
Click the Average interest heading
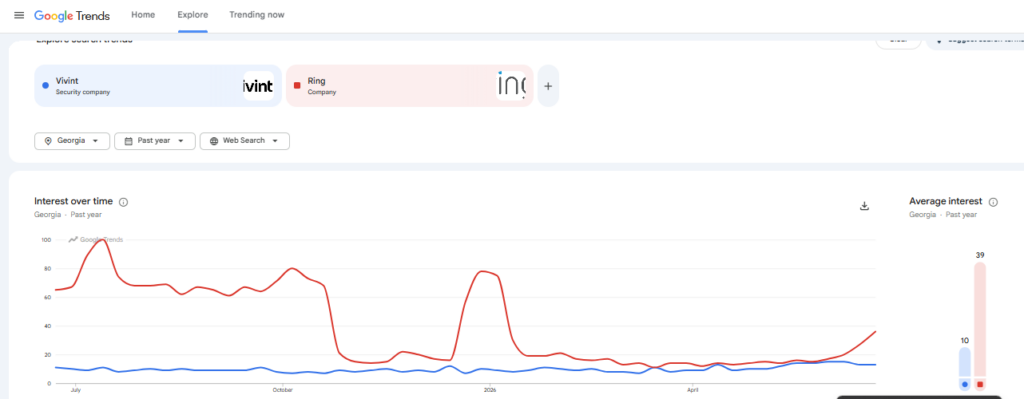pos(946,201)
